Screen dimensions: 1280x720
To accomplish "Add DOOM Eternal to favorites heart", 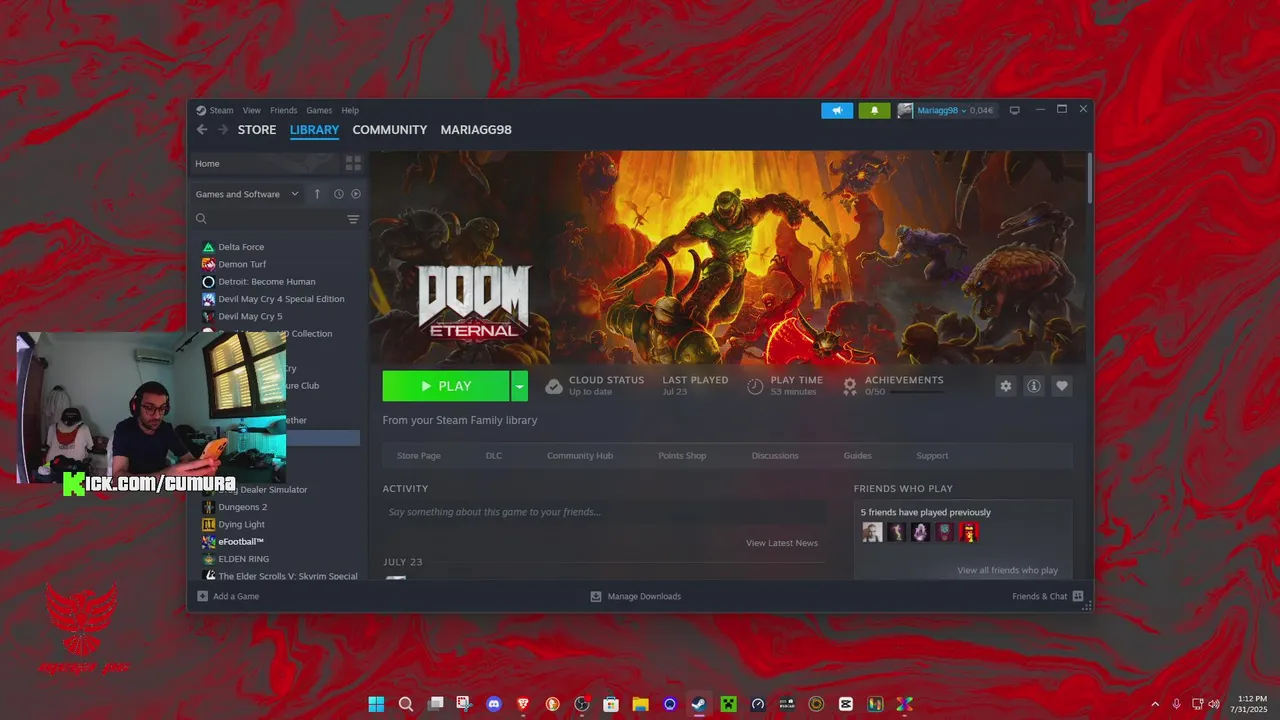I will (x=1062, y=386).
